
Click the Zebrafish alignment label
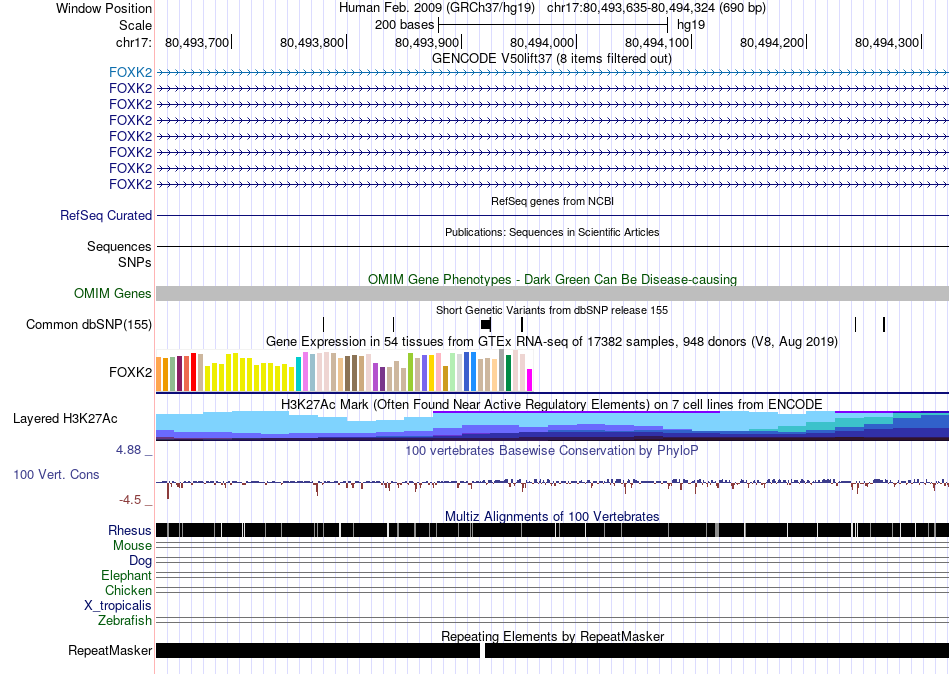tap(125, 621)
